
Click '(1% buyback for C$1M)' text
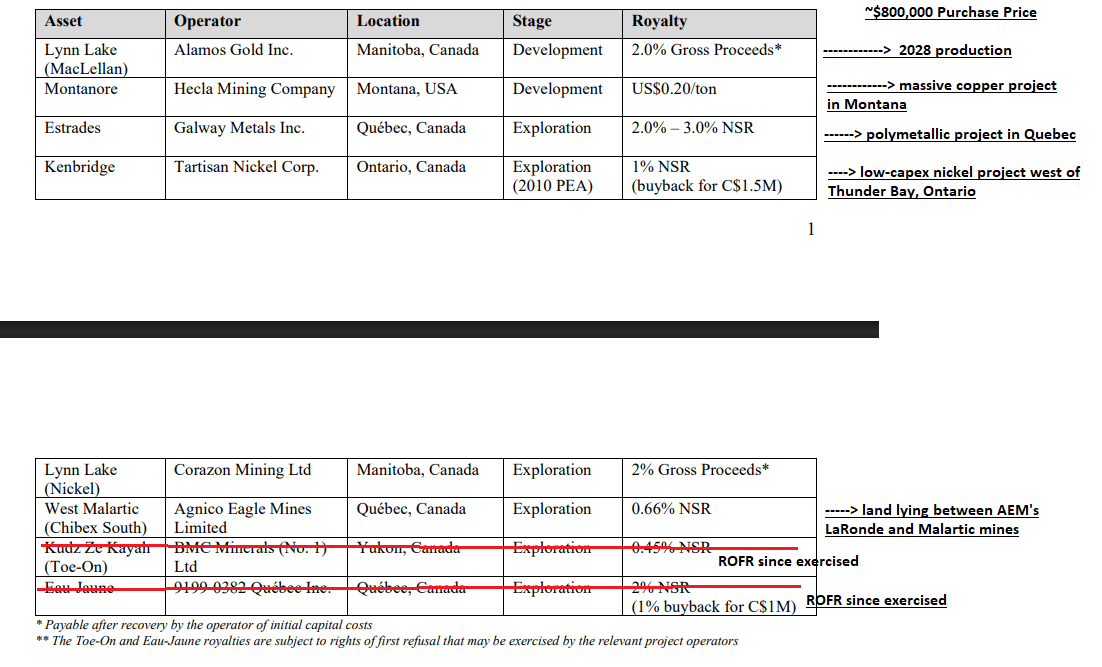coord(713,607)
